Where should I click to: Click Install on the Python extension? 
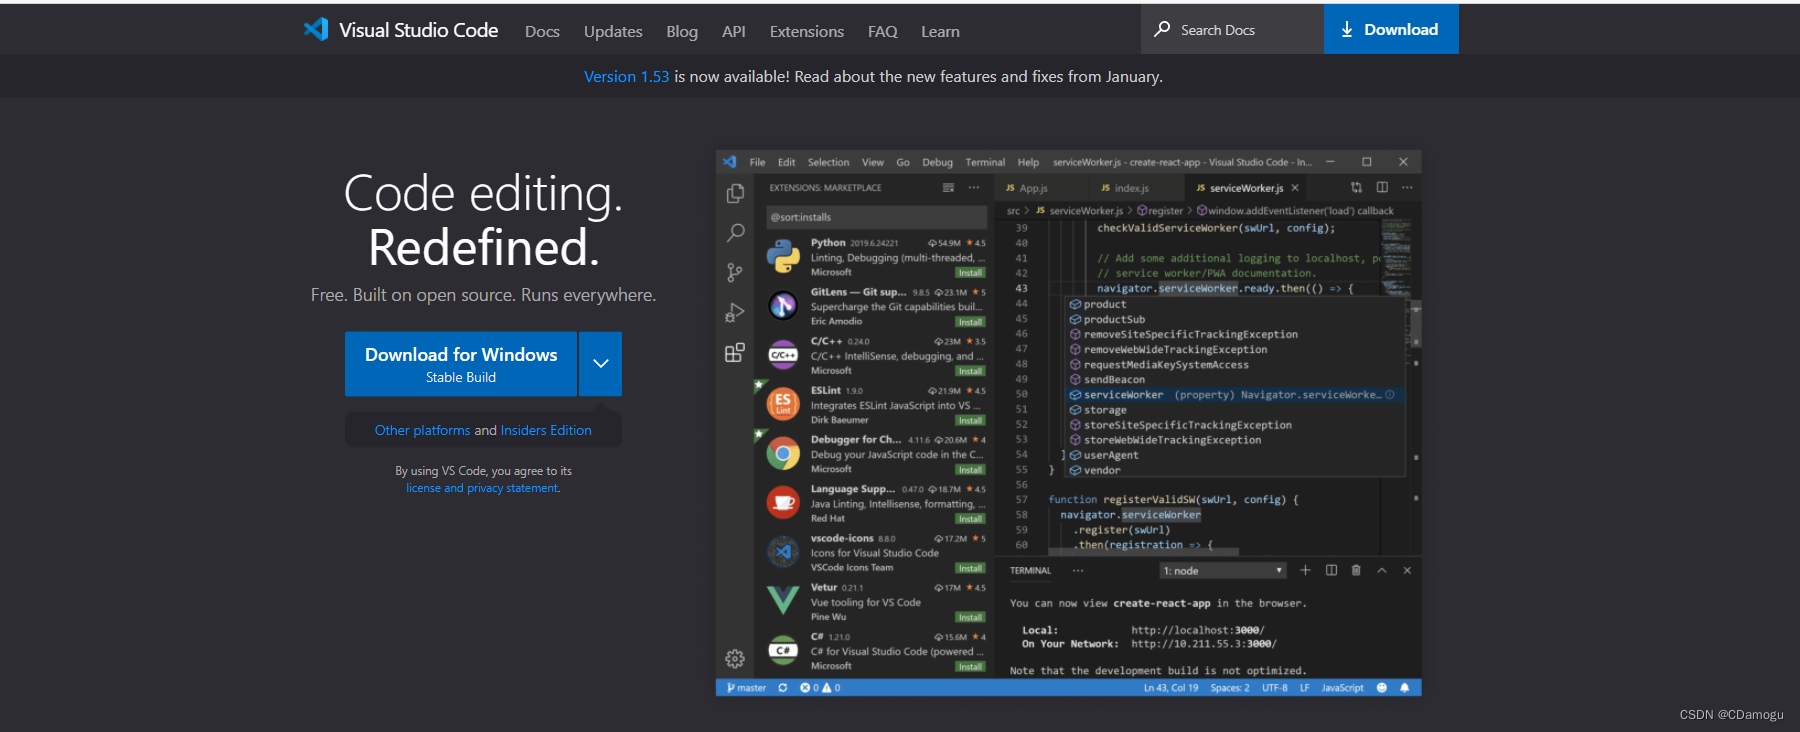970,272
